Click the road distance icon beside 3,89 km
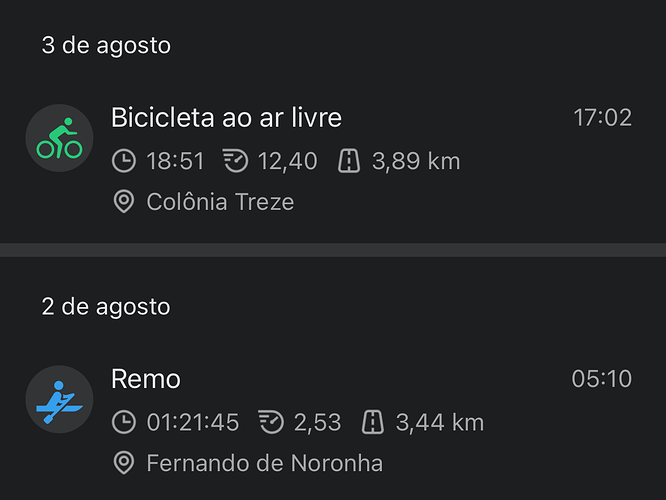The width and height of the screenshot is (666, 500). 349,161
